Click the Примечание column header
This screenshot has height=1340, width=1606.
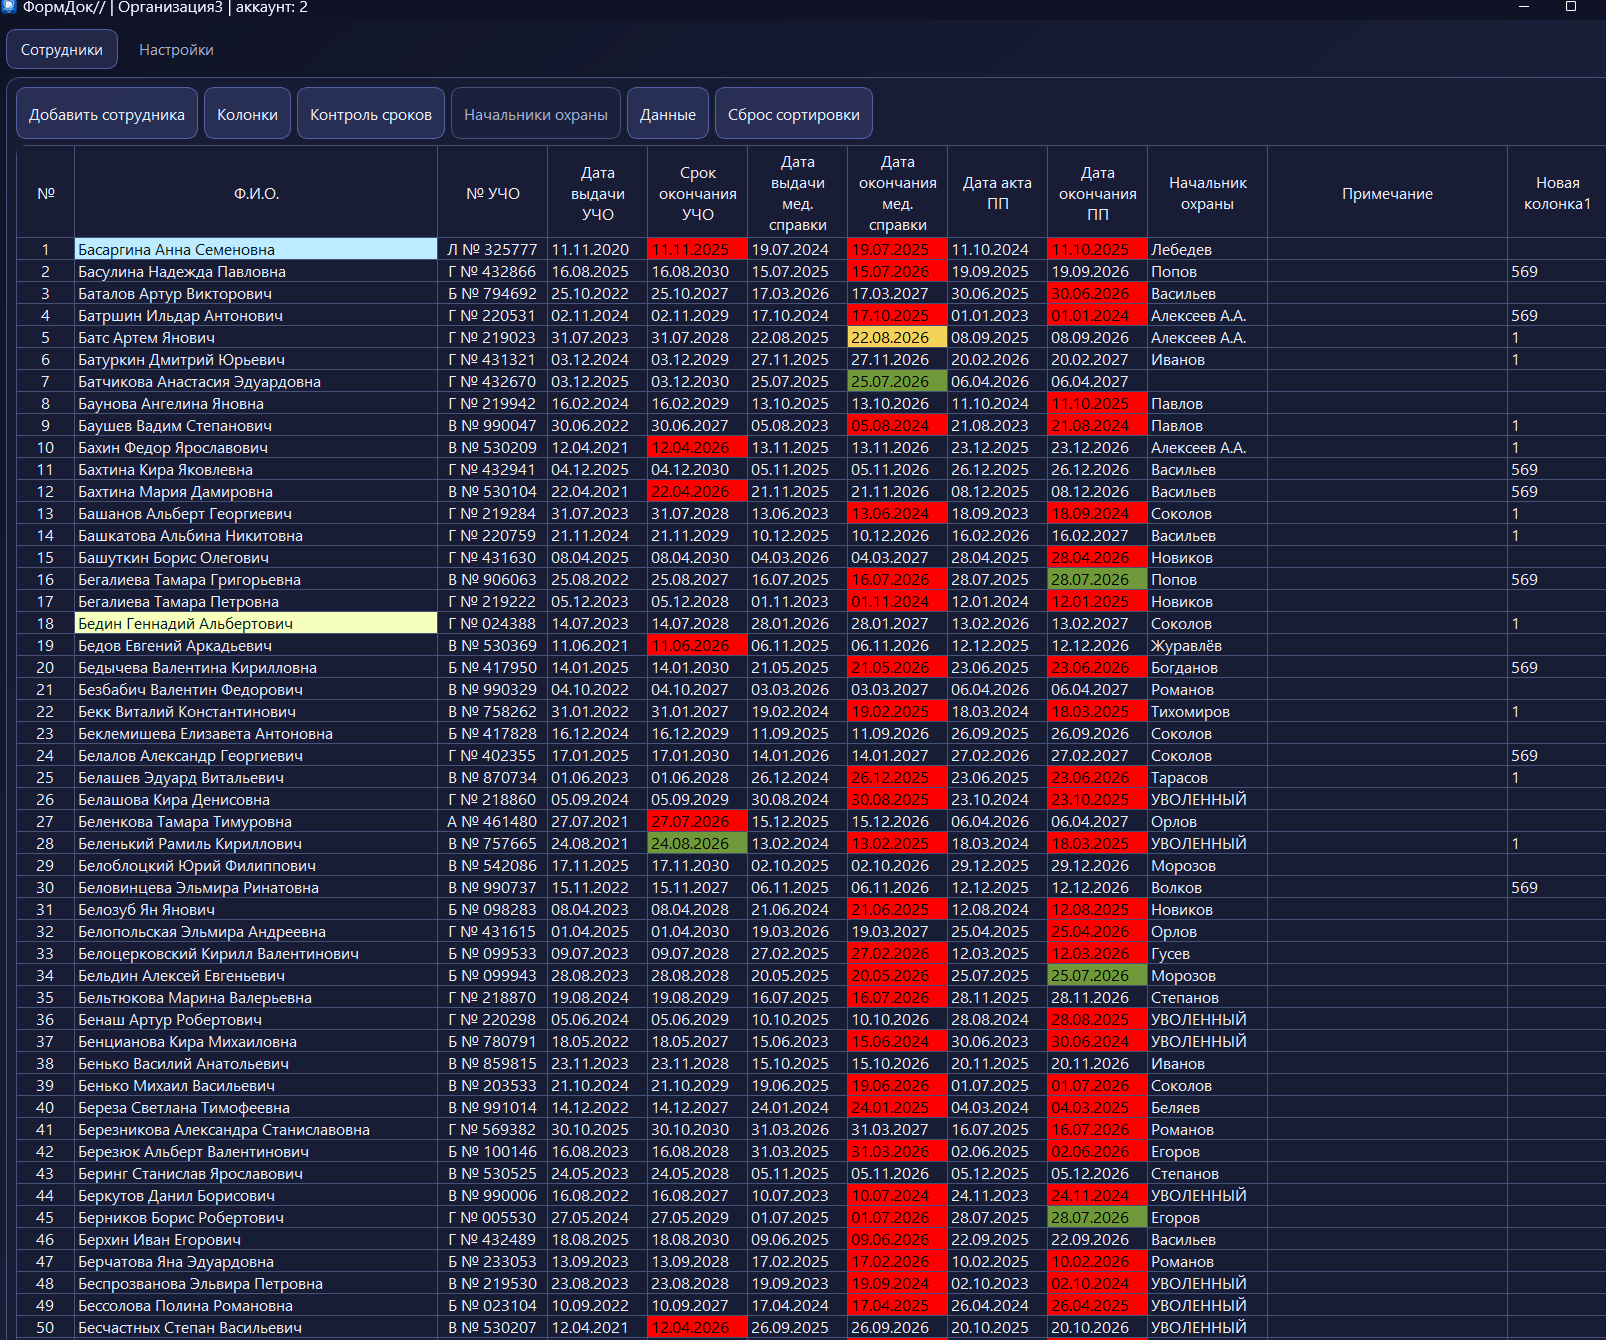(x=1387, y=193)
